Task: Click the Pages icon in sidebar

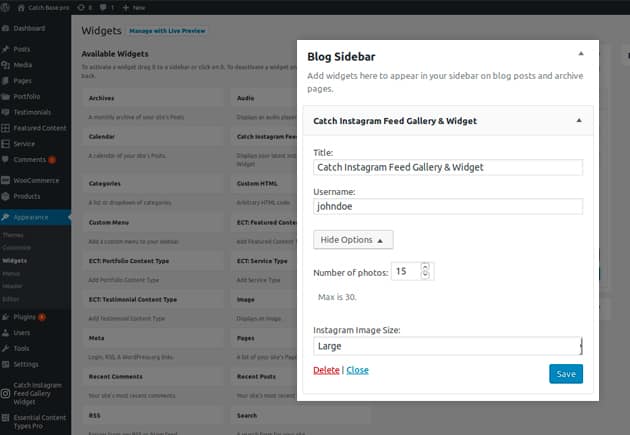Action: point(5,81)
